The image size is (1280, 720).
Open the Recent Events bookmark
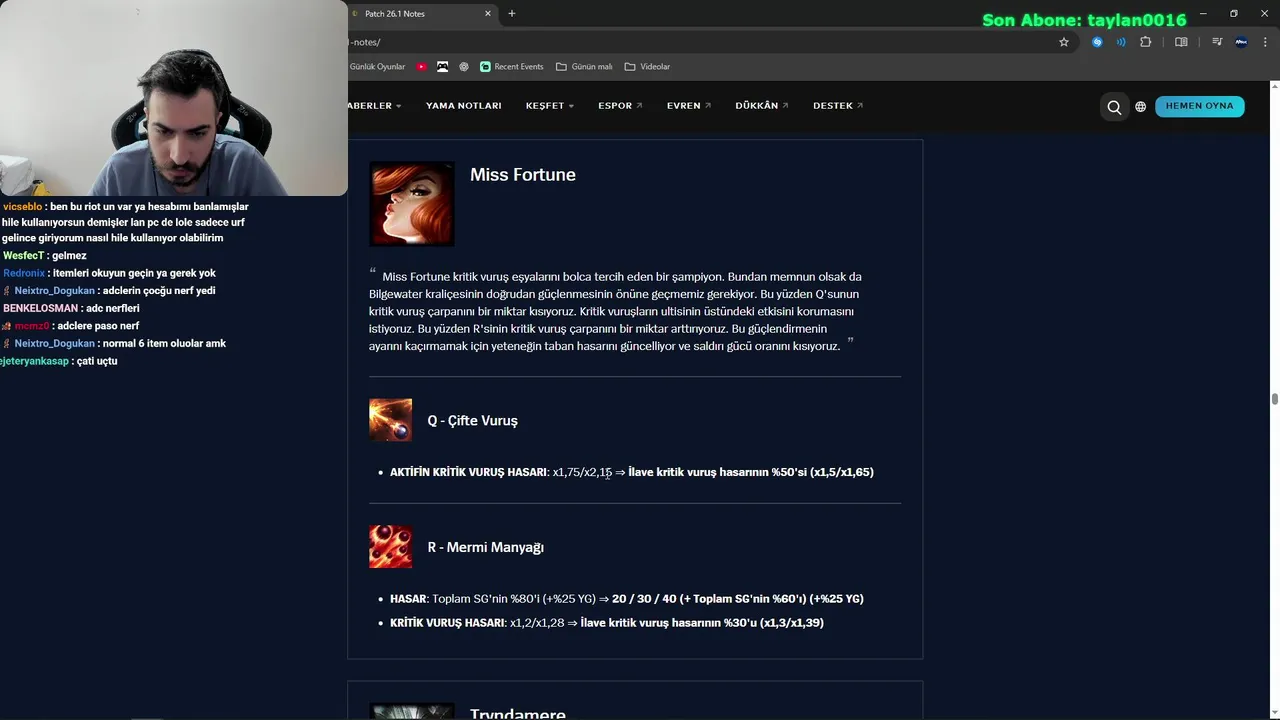[512, 67]
